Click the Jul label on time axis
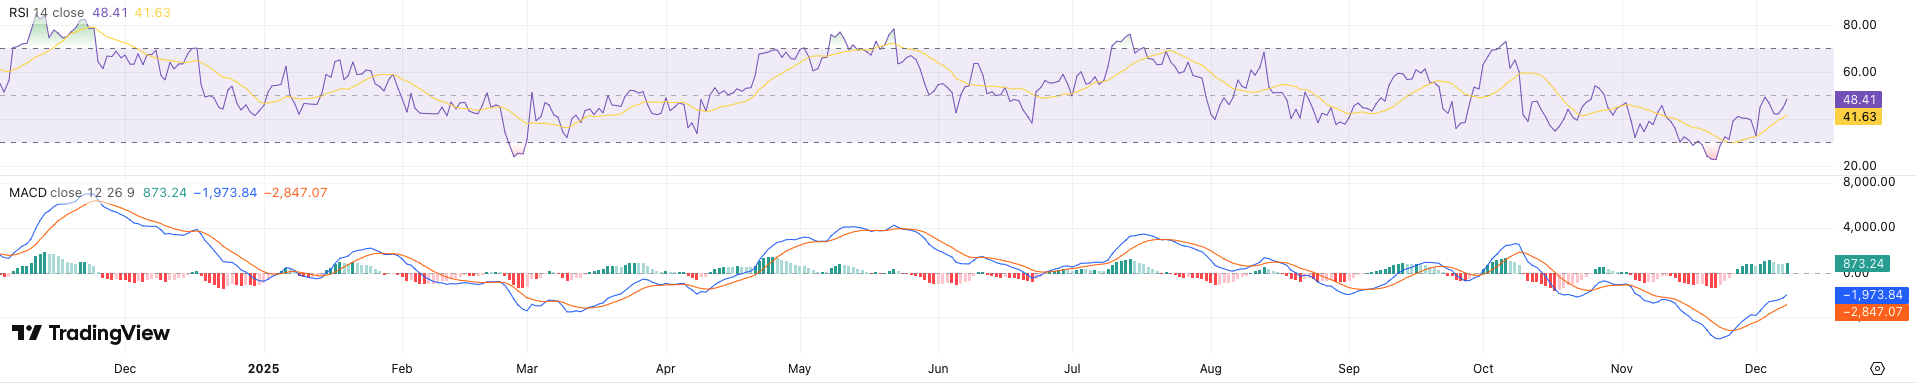 coord(1072,369)
